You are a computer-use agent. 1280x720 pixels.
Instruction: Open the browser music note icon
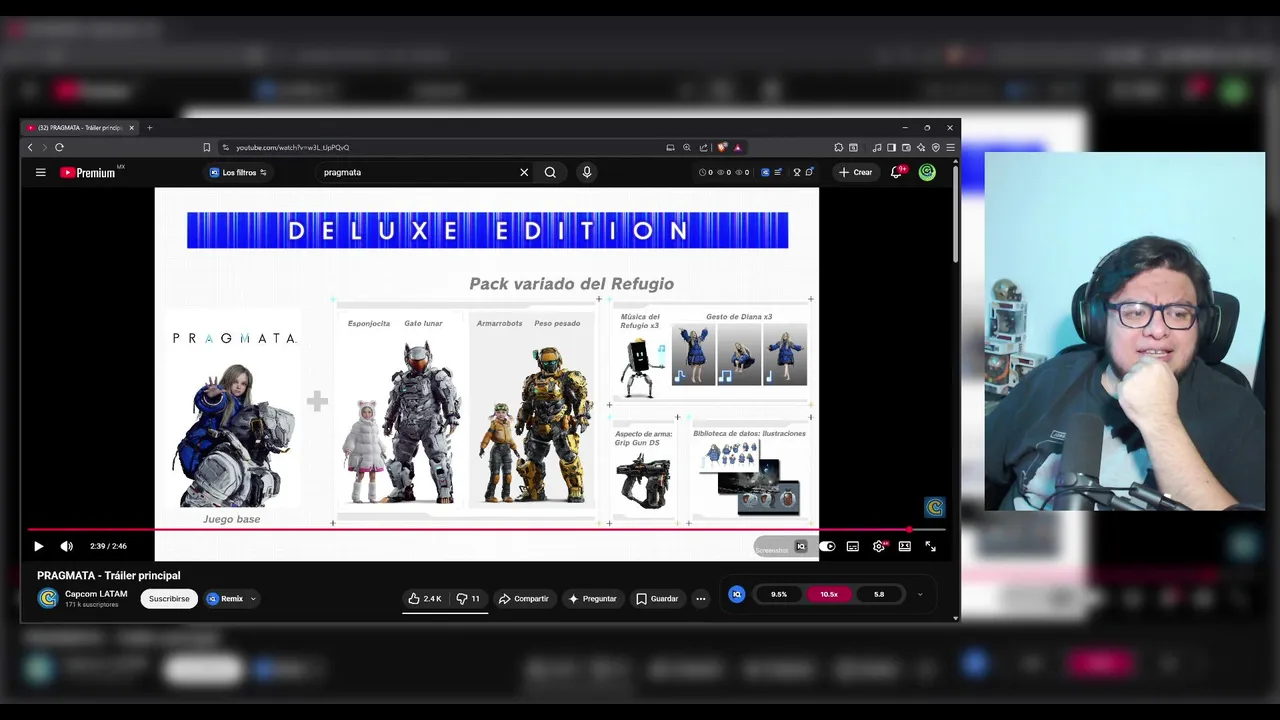click(x=877, y=147)
